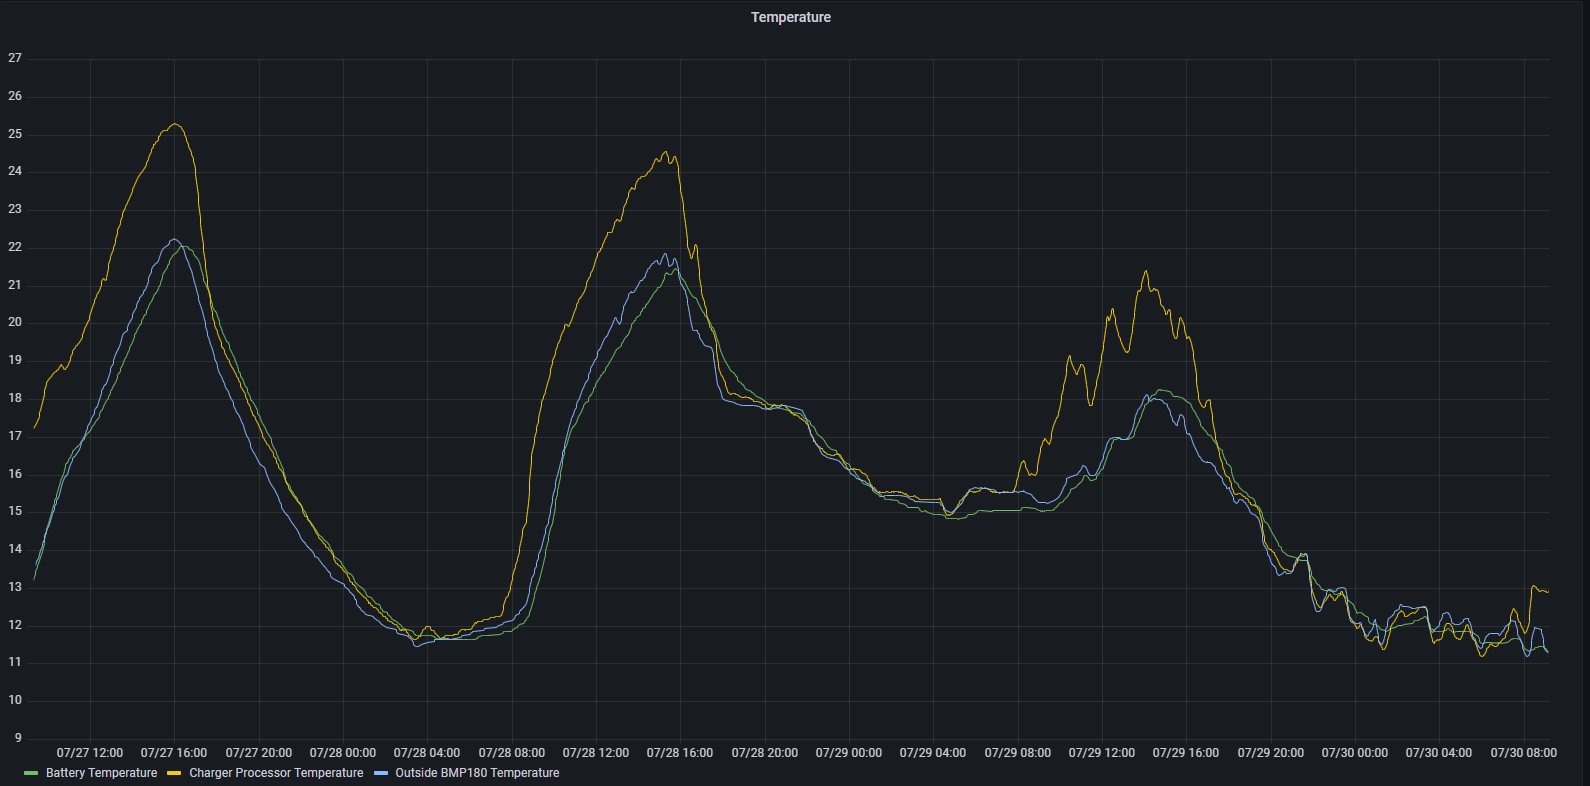
Task: Toggle Battery Temperature series in legend
Action: [101, 773]
